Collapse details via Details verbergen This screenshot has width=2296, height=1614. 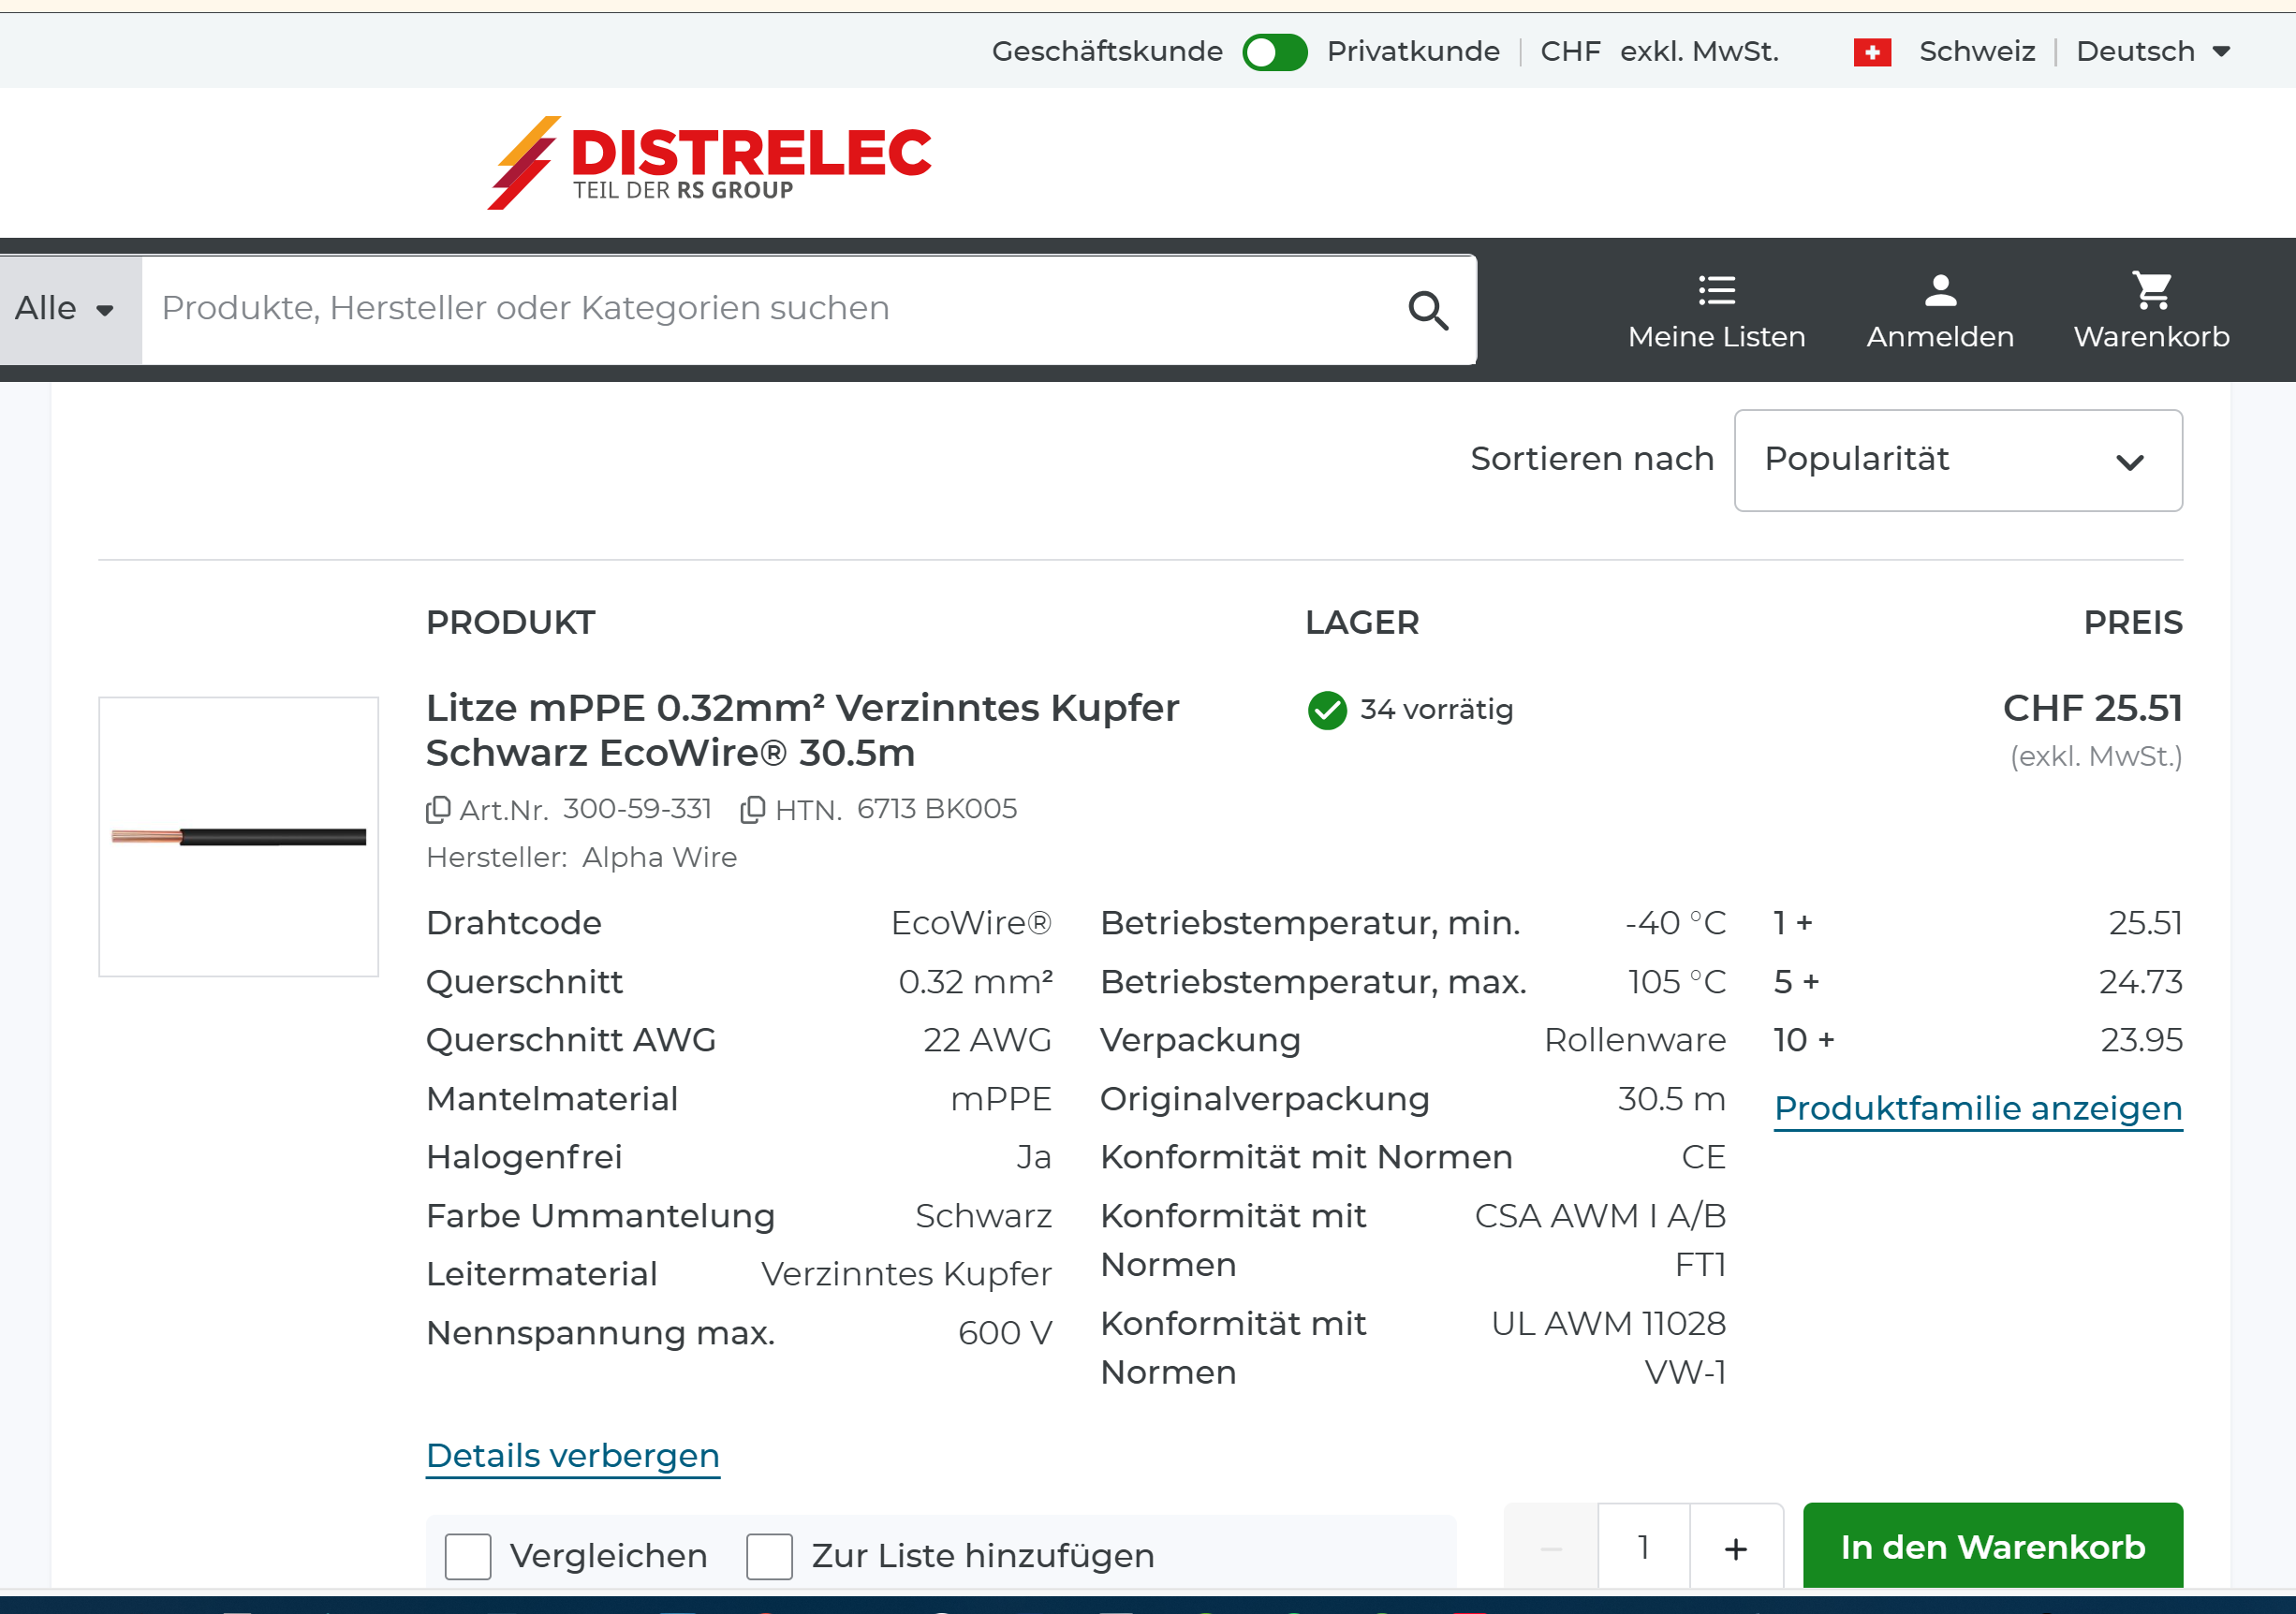pos(573,1455)
